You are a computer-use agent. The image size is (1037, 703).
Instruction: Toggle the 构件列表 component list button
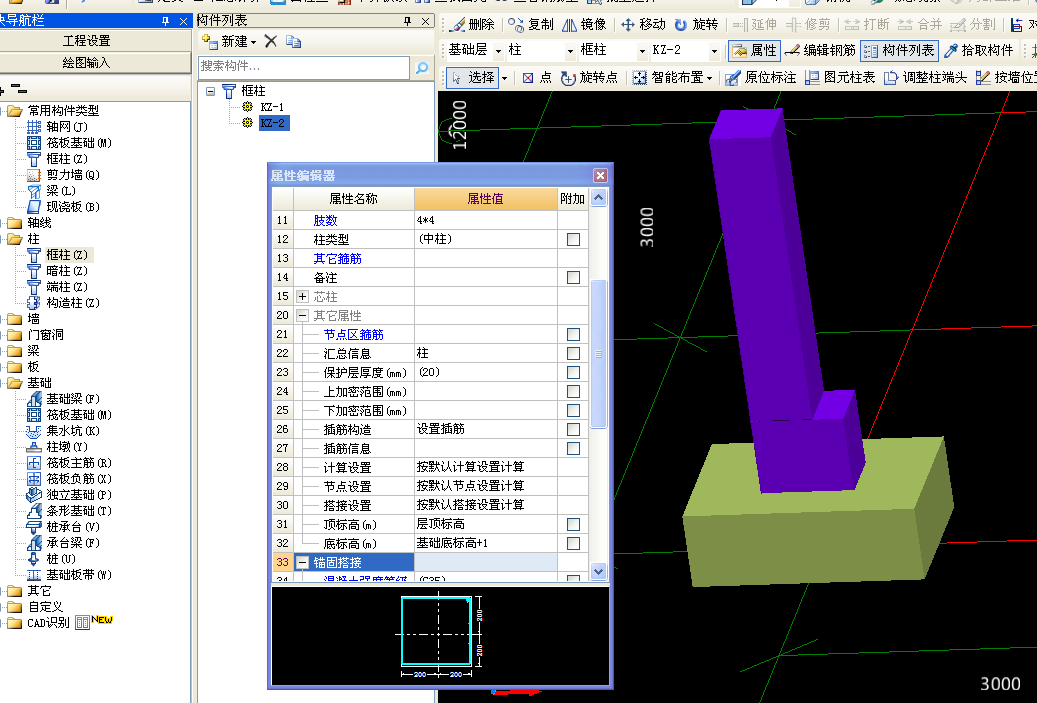[x=899, y=50]
